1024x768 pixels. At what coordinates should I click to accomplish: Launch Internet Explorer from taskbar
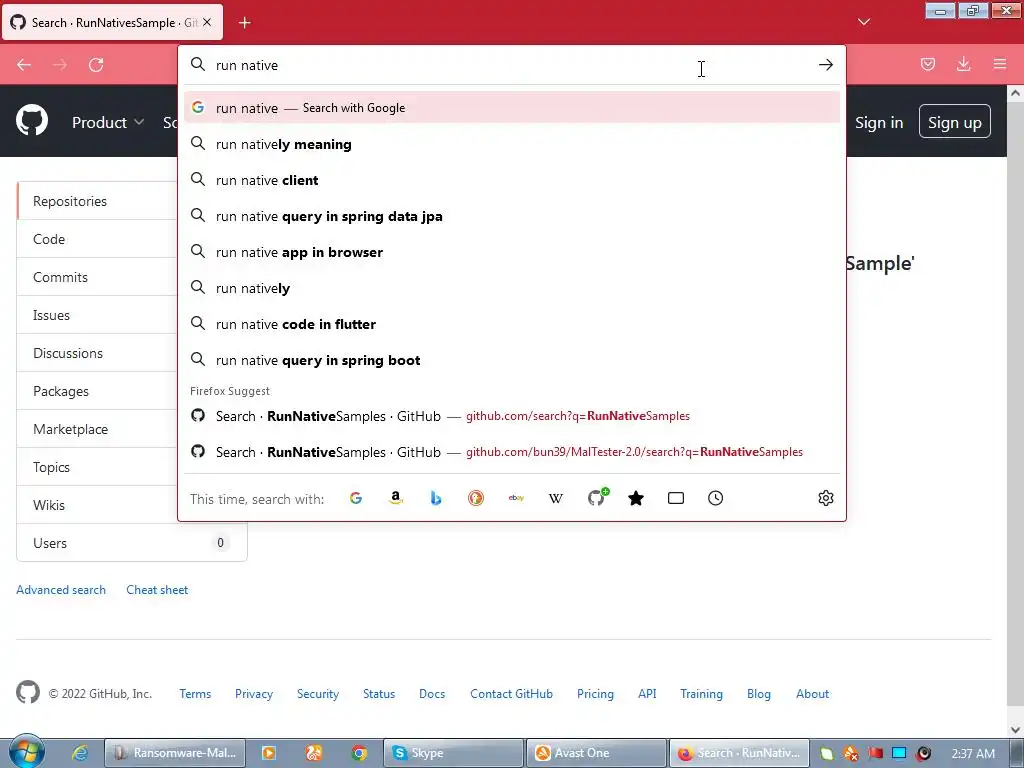[x=80, y=753]
